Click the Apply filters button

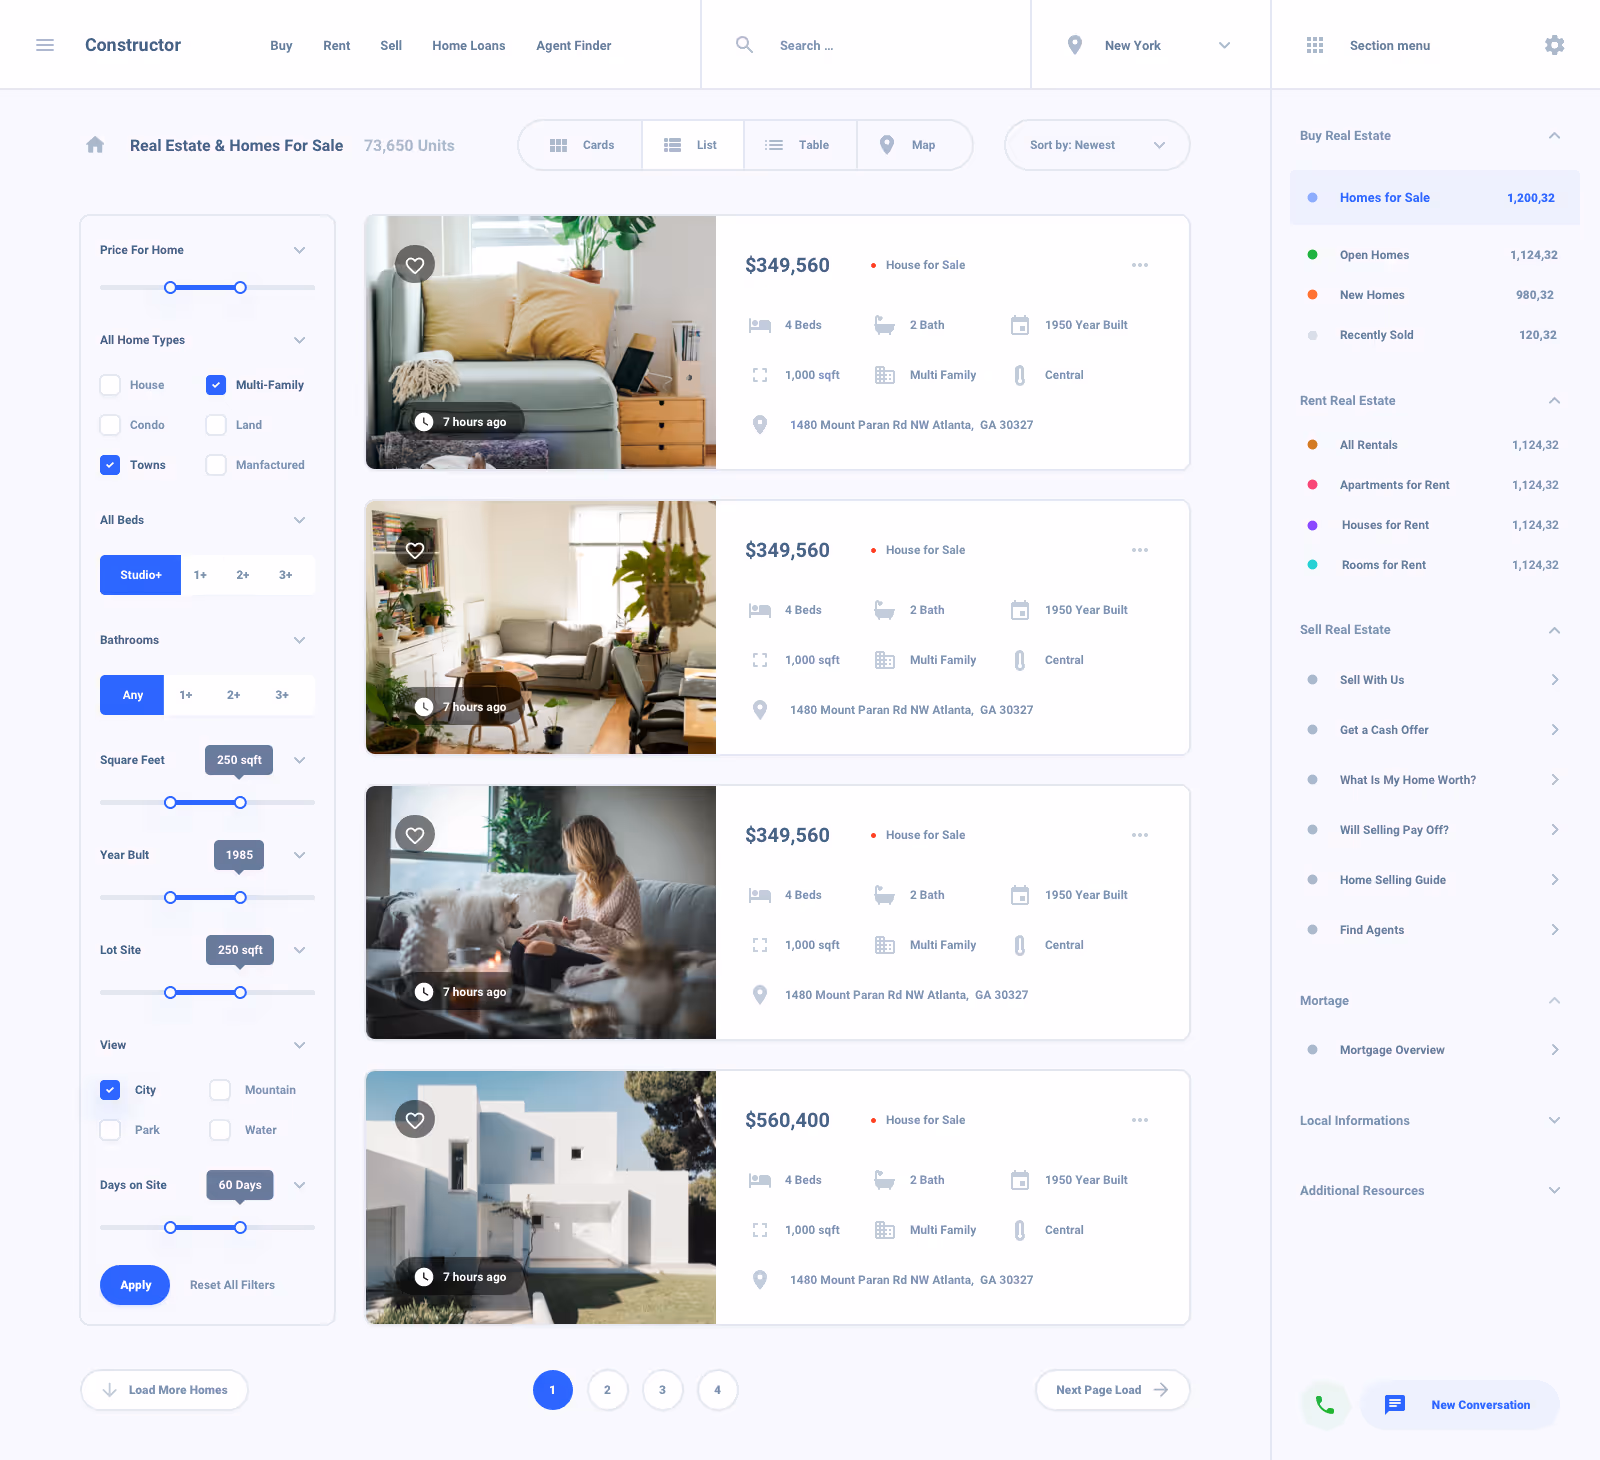[x=135, y=1285]
